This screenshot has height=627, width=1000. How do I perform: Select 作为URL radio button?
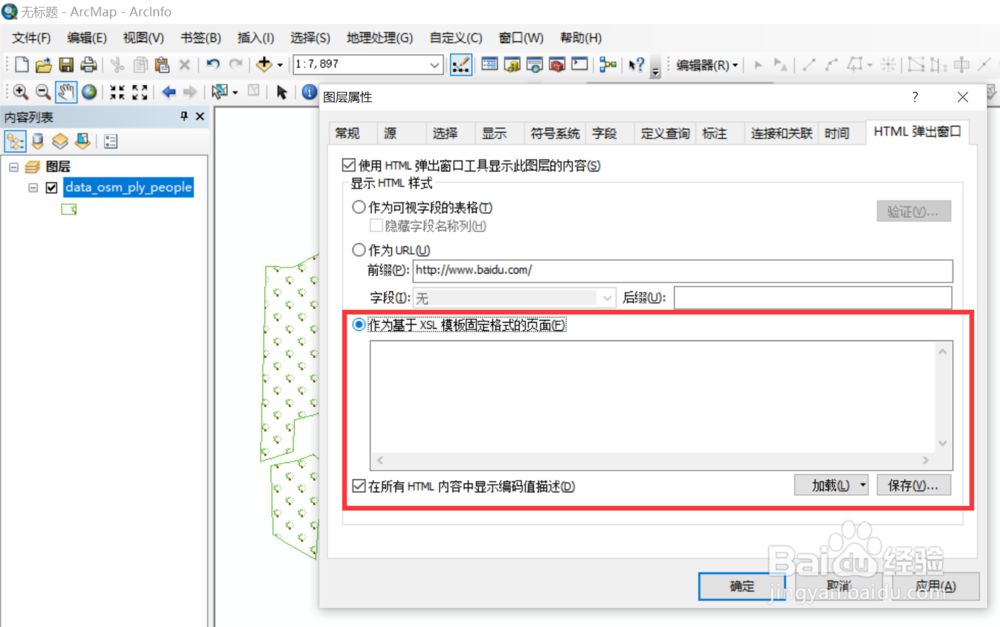359,250
